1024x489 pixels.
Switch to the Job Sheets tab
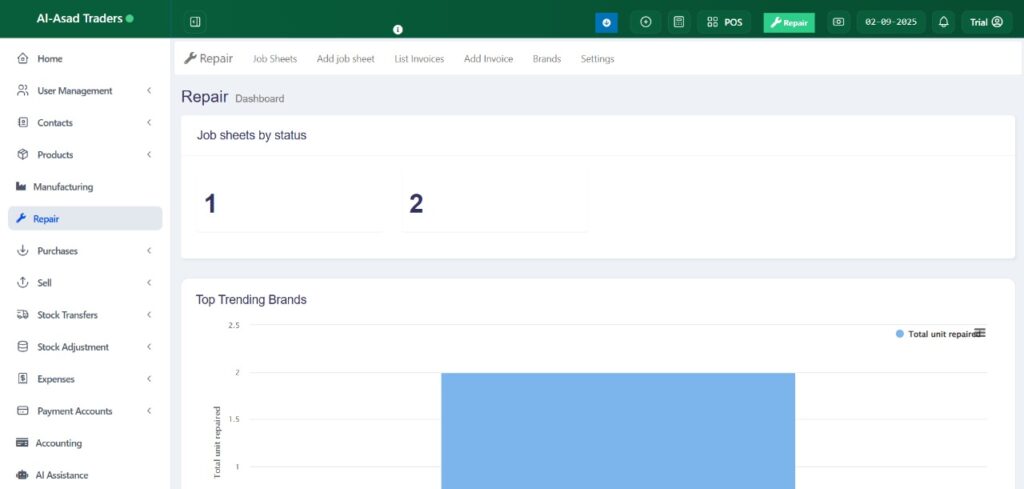tap(275, 59)
